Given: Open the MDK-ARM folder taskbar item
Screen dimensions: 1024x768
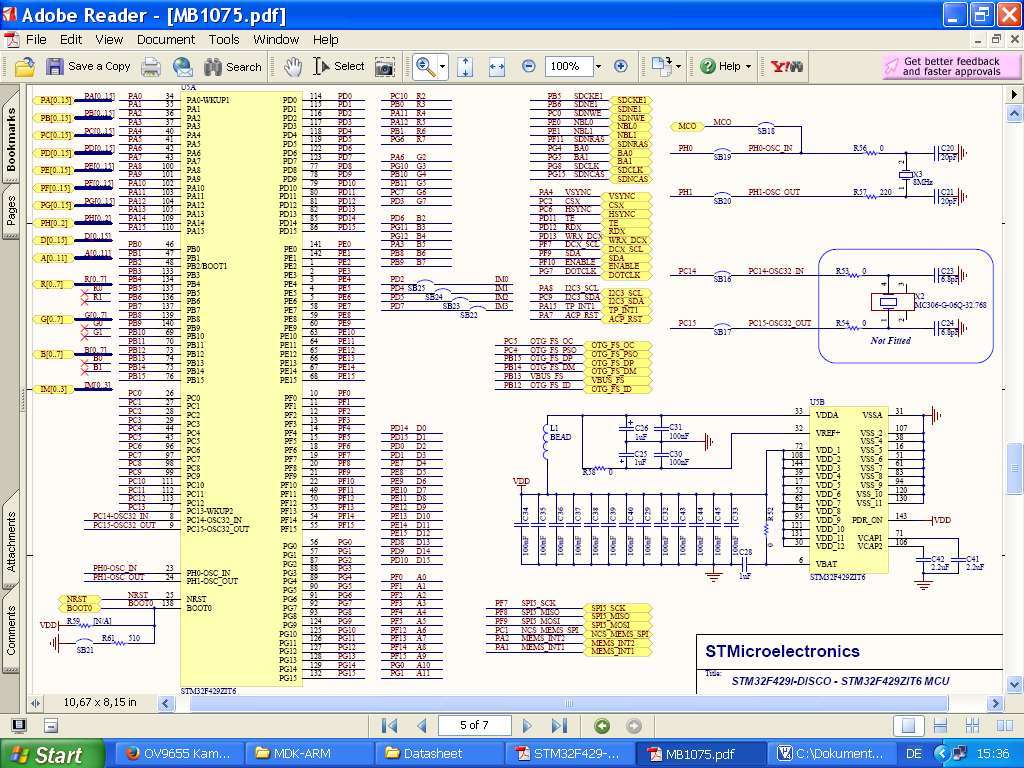Looking at the screenshot, I should coord(309,754).
